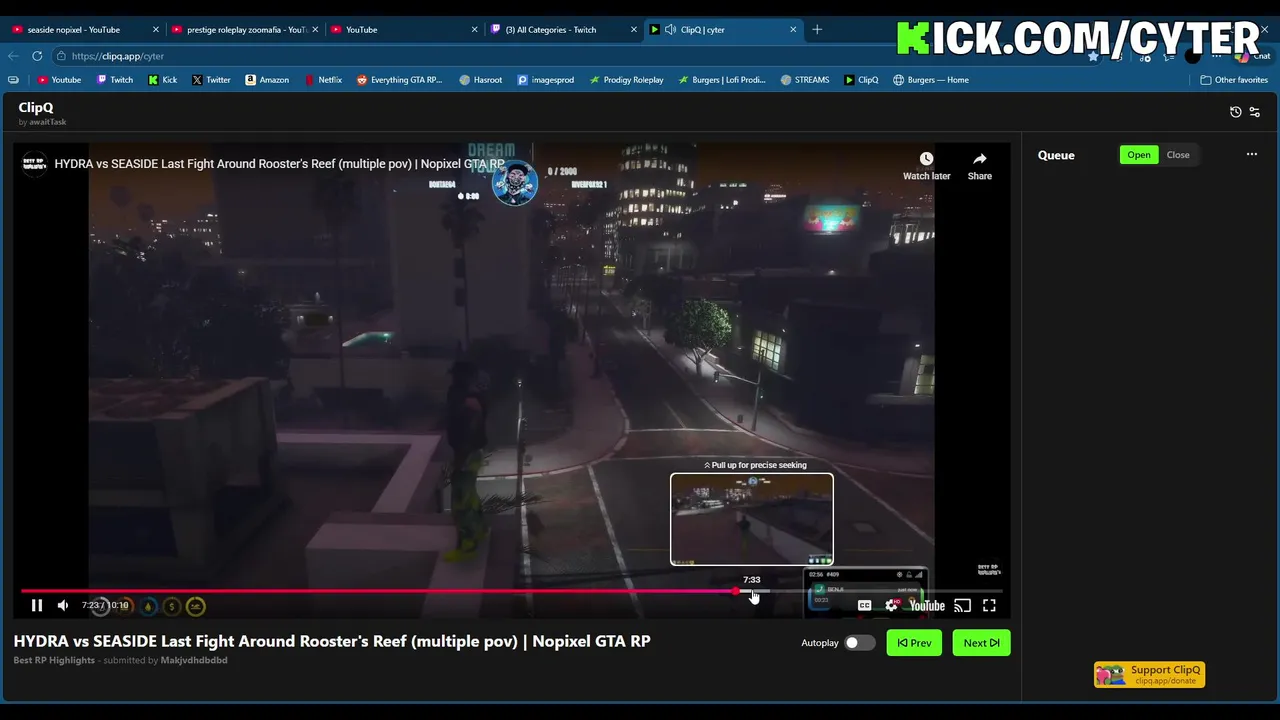Switch to prestige roleplay zoomafia tab
The width and height of the screenshot is (1280, 720).
click(x=246, y=30)
